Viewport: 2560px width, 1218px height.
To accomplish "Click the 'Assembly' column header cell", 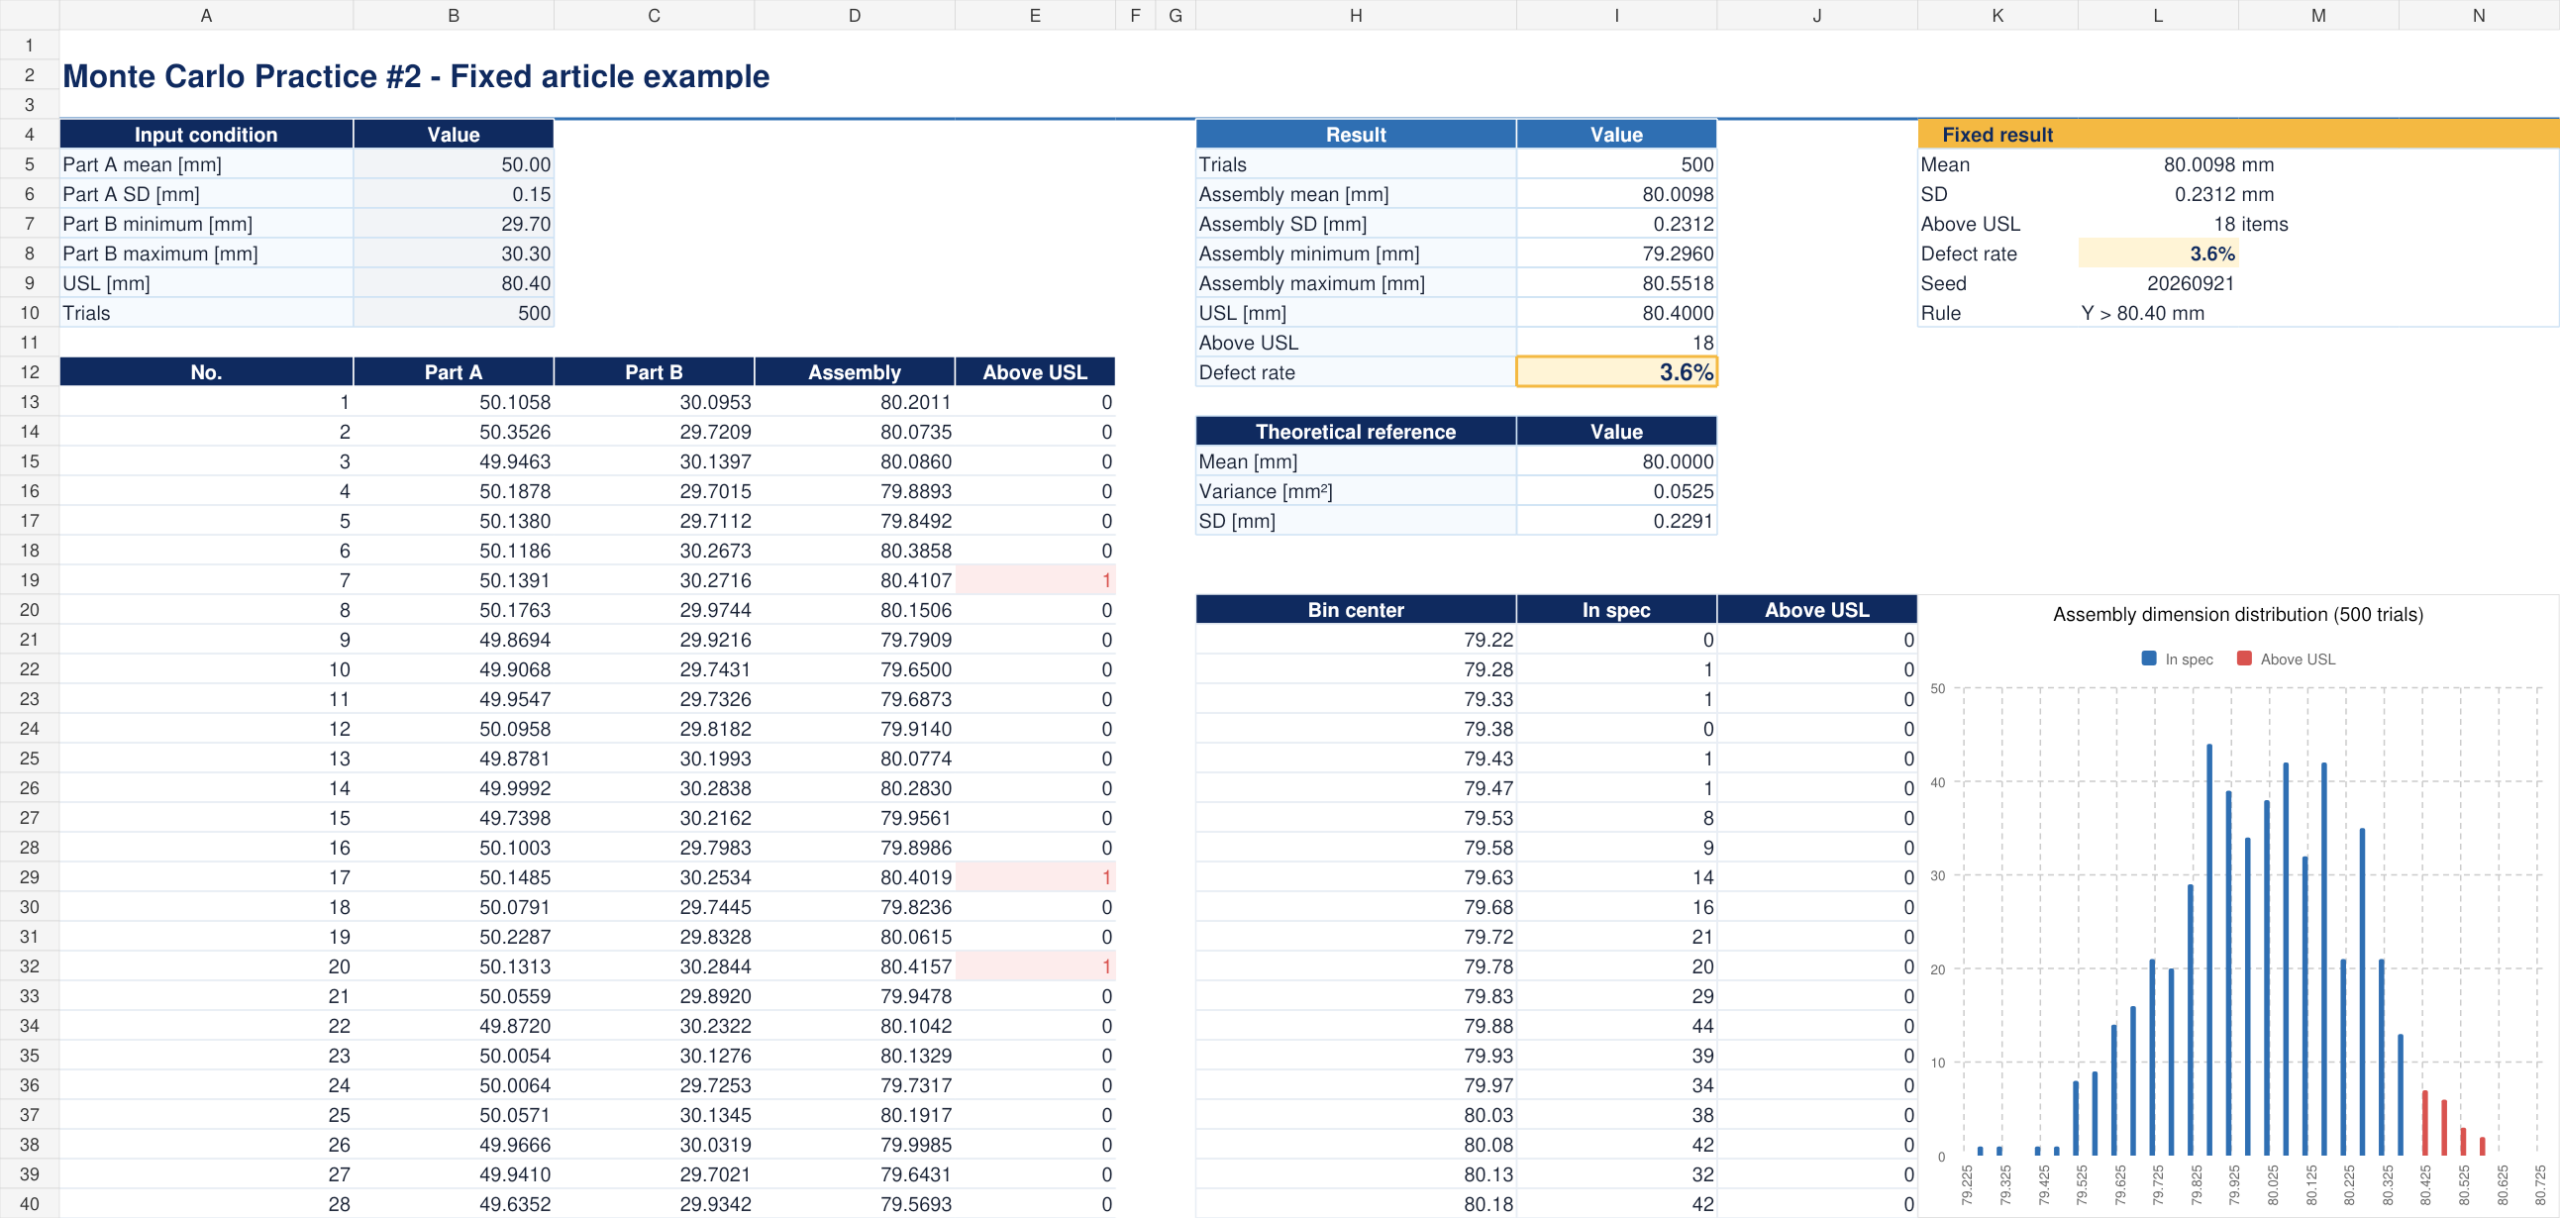I will [x=854, y=372].
